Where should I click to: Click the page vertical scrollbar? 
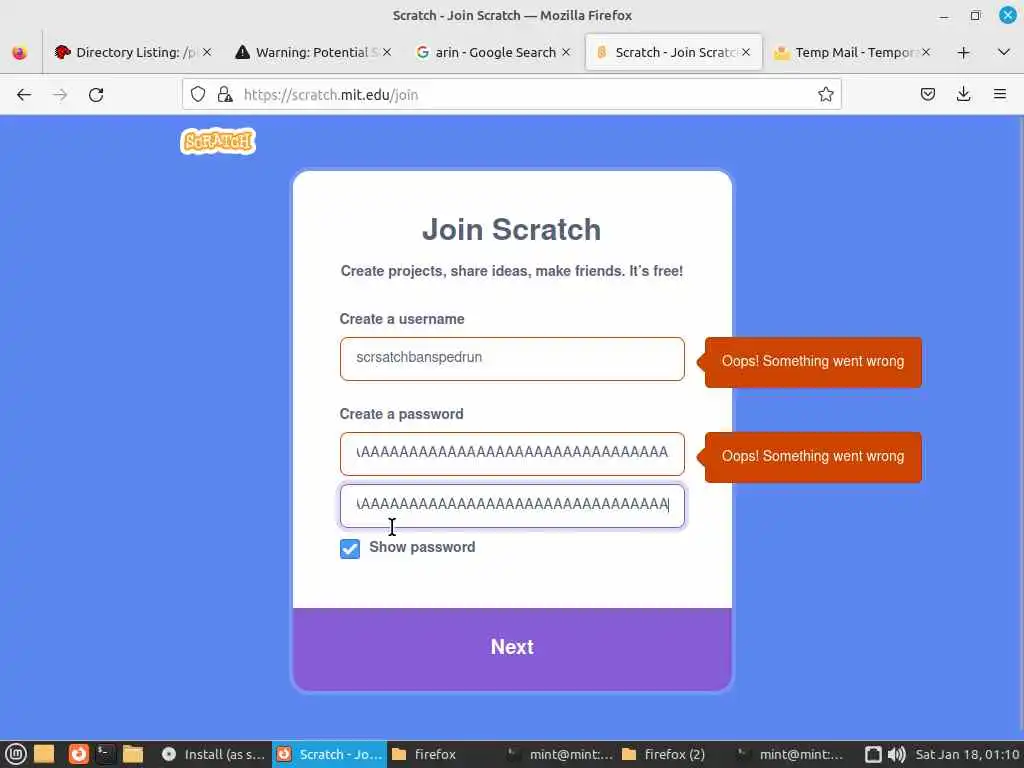click(1020, 427)
